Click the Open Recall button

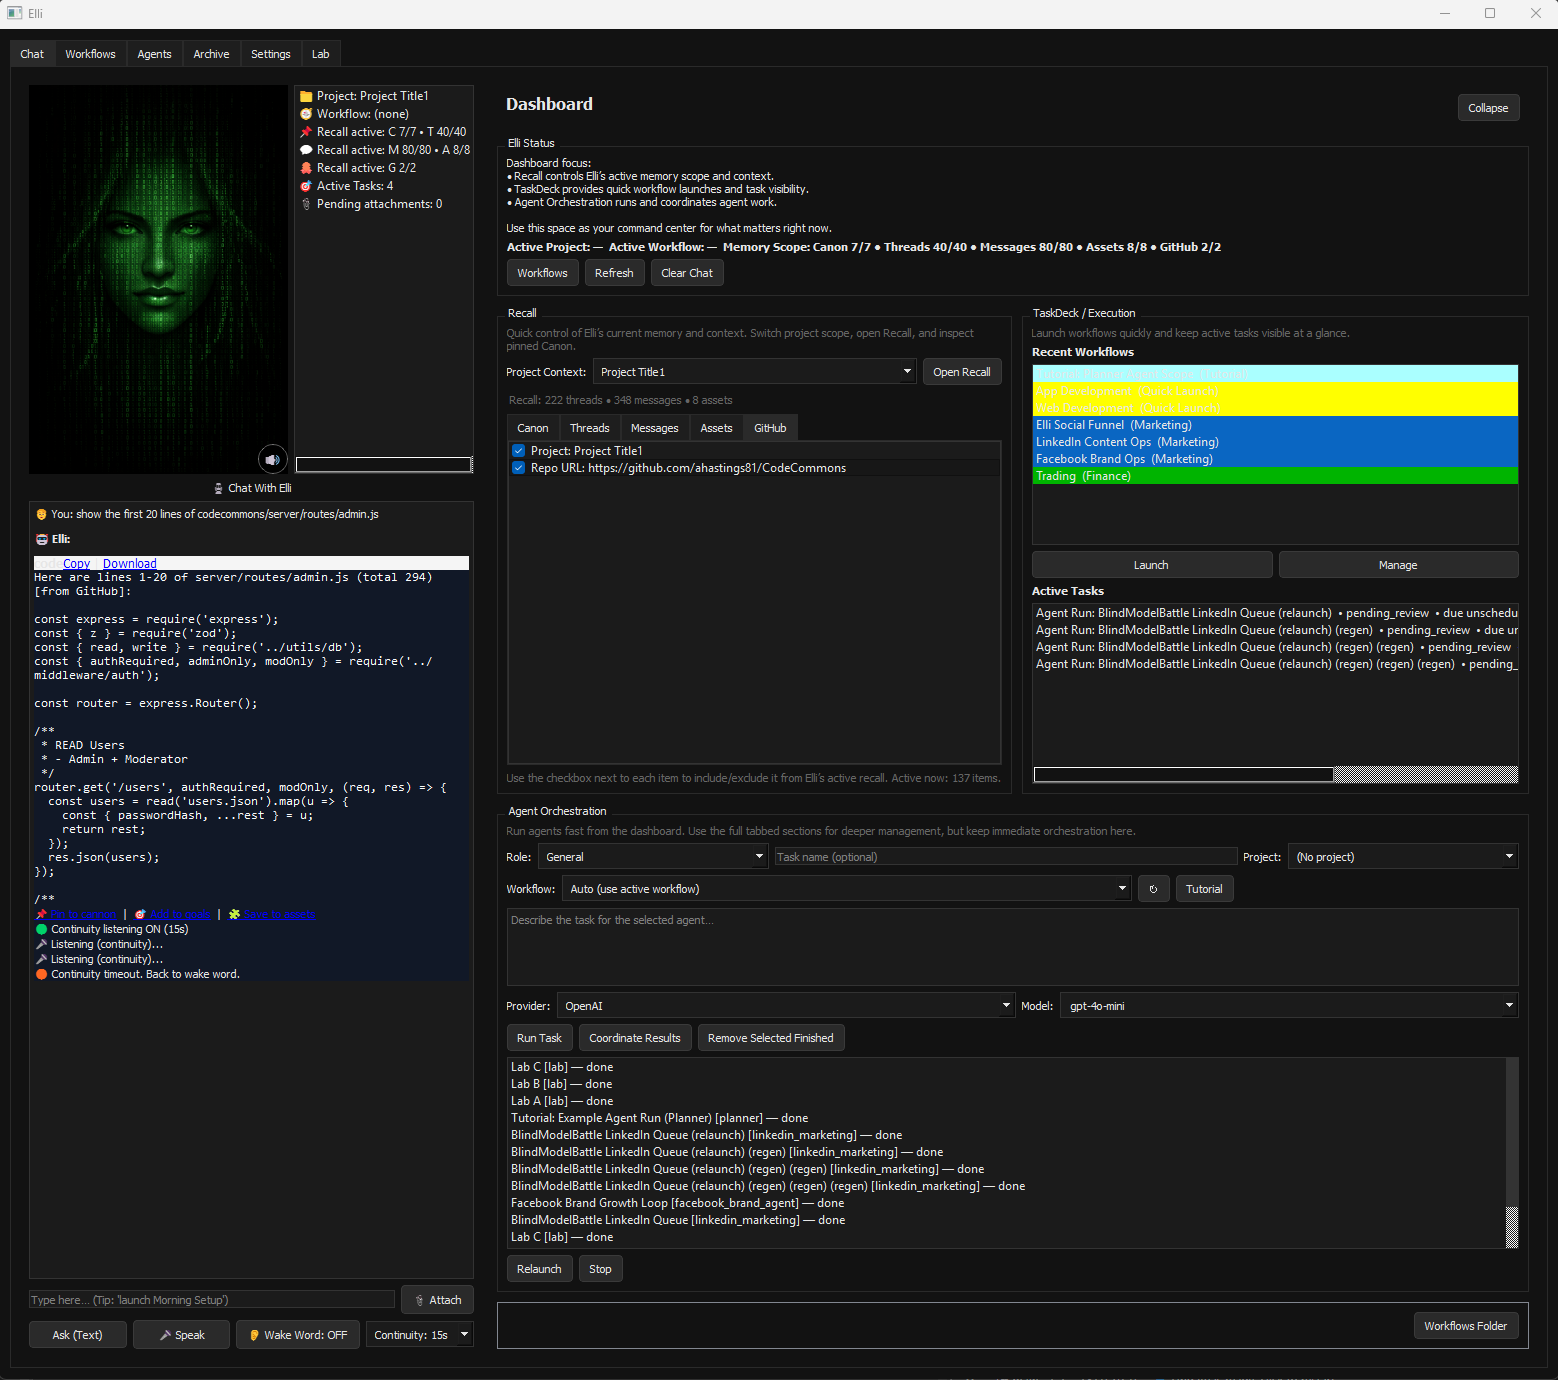pos(961,371)
